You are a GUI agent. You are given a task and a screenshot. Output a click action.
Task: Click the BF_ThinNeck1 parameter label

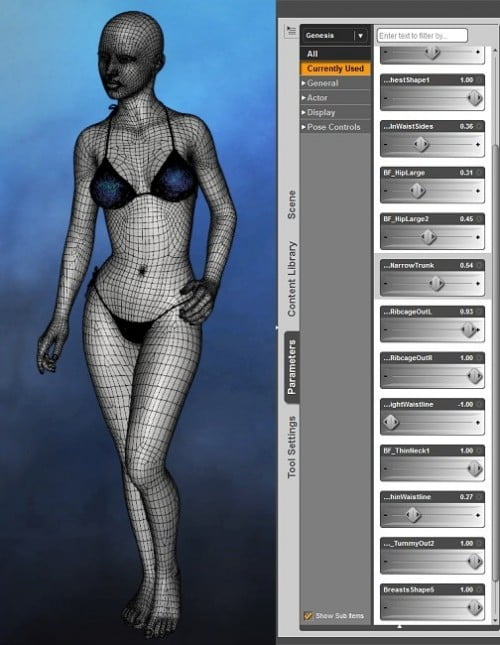(406, 451)
